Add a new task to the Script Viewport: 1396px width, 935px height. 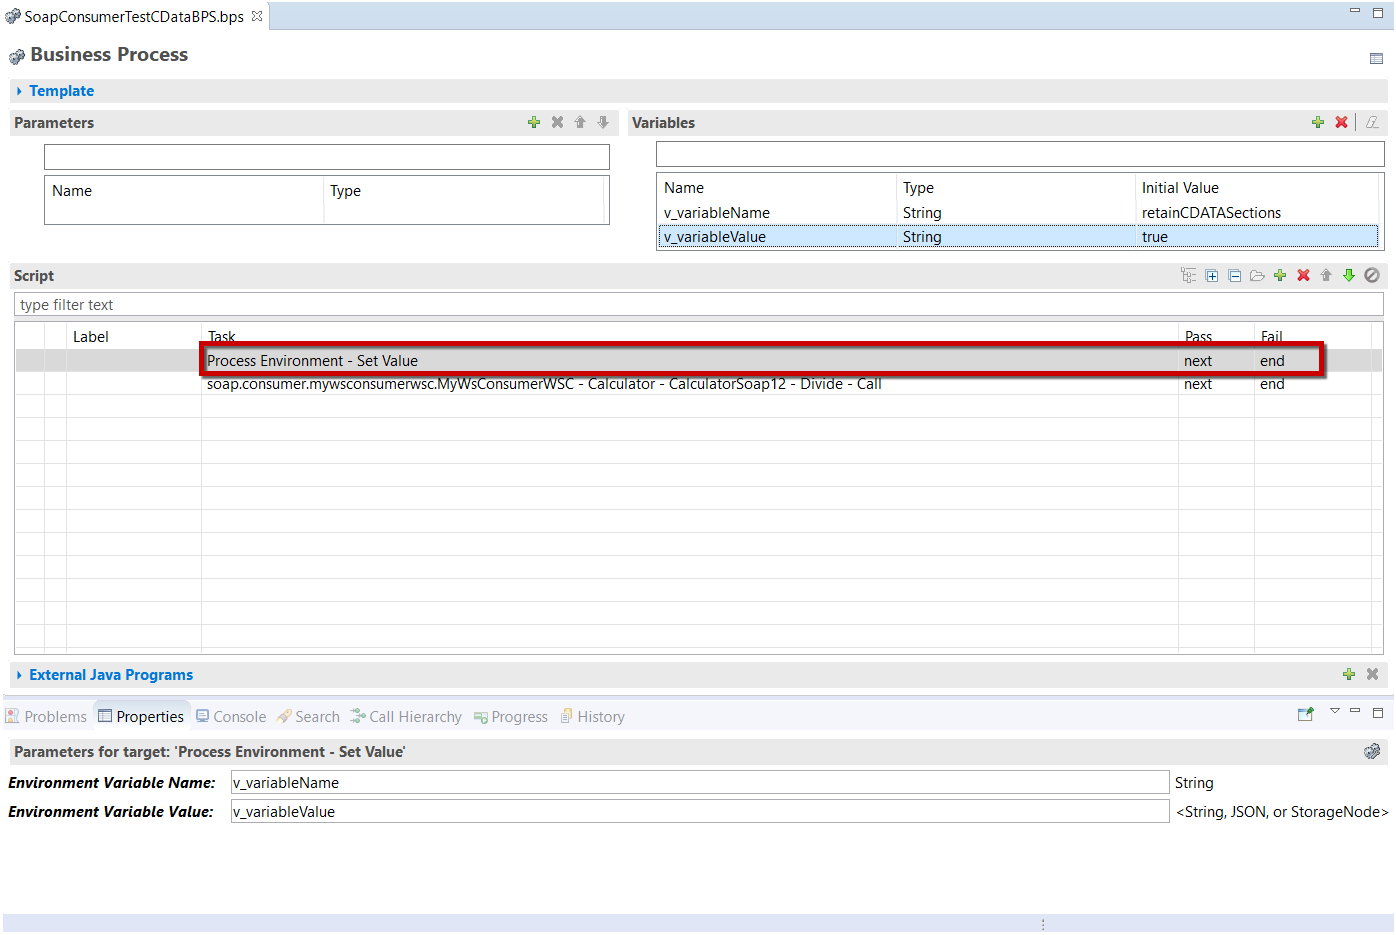click(x=1280, y=275)
